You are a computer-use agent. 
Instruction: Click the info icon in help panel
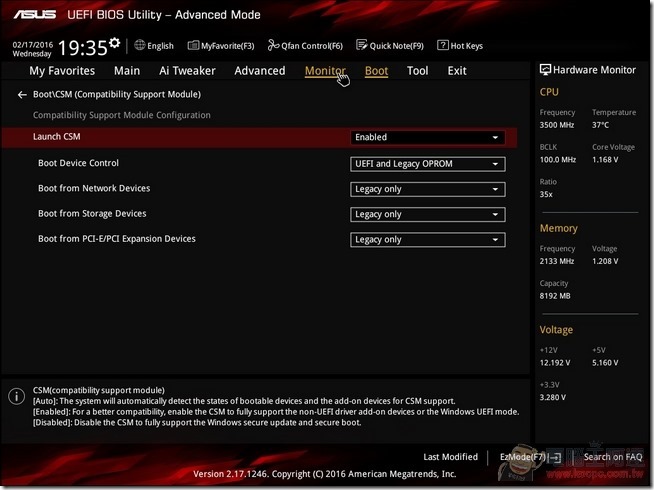[x=17, y=396]
